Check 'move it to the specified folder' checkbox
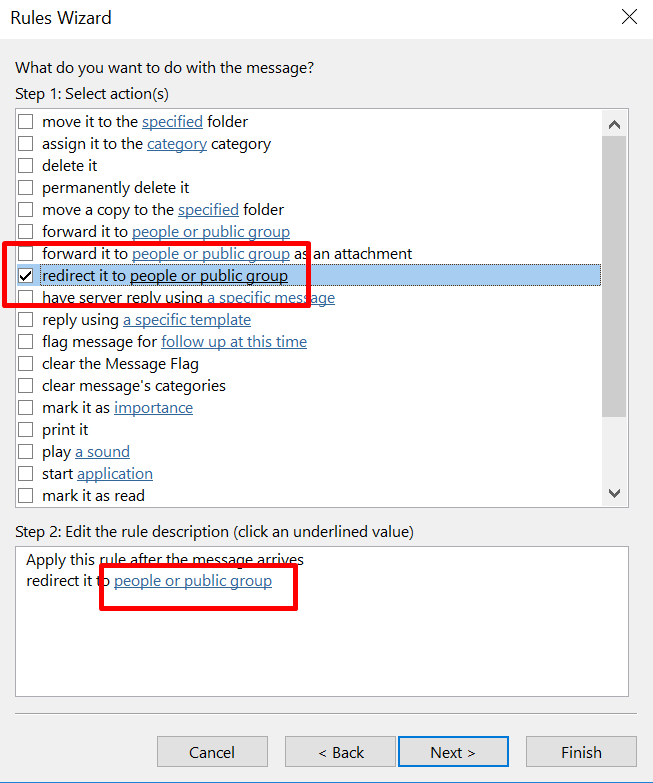653x783 pixels. pos(25,122)
